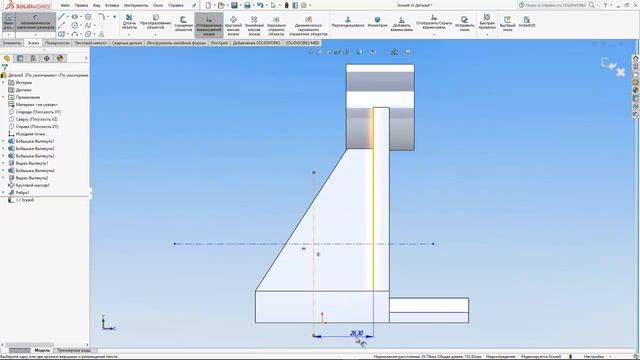Select the Smart Dimension tool

tap(36, 22)
